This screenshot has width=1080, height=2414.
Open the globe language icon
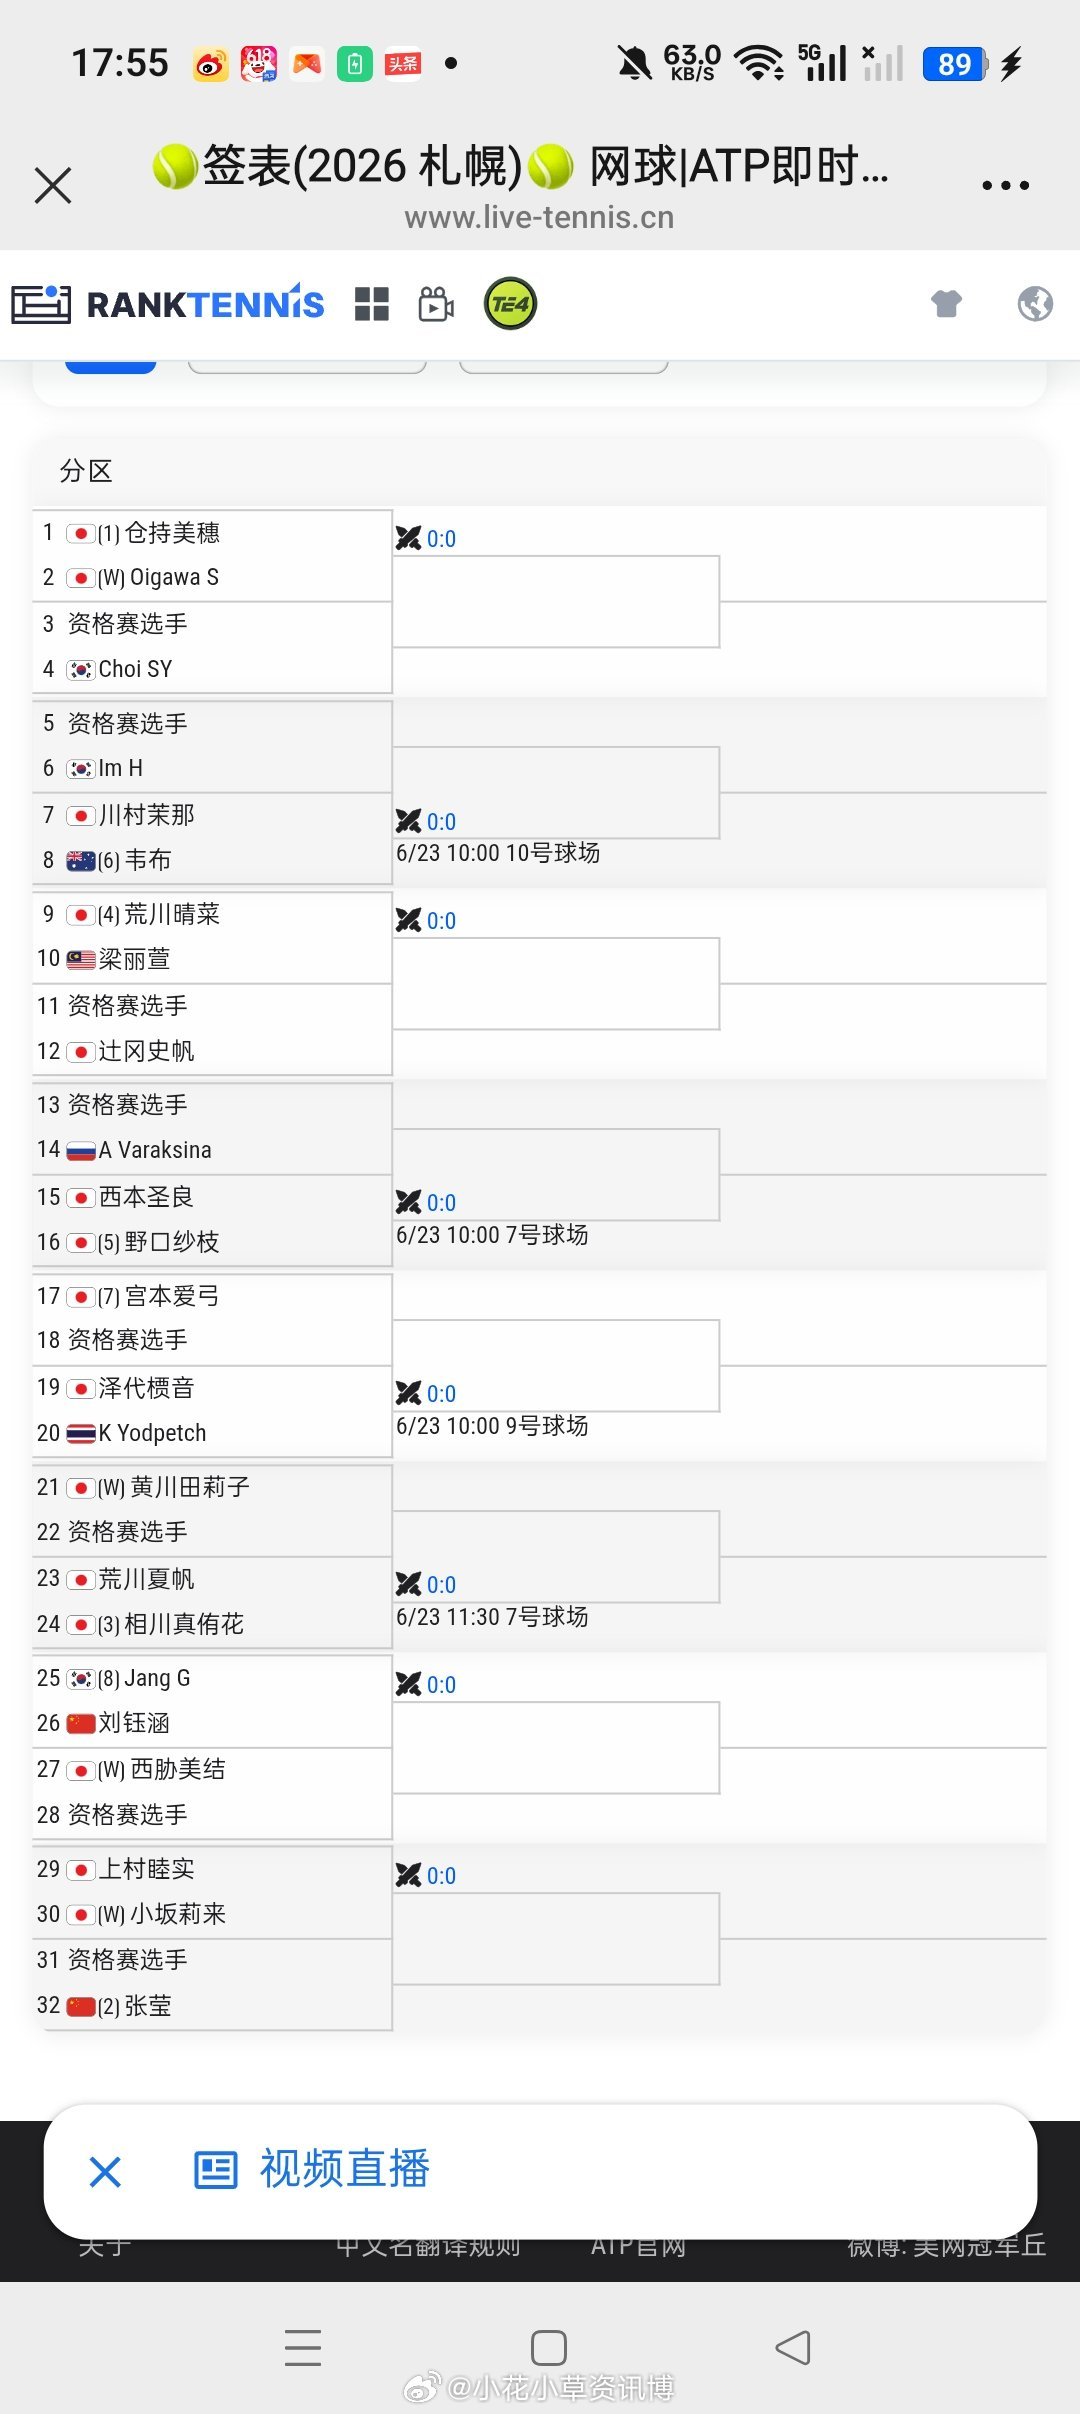pyautogui.click(x=1035, y=303)
